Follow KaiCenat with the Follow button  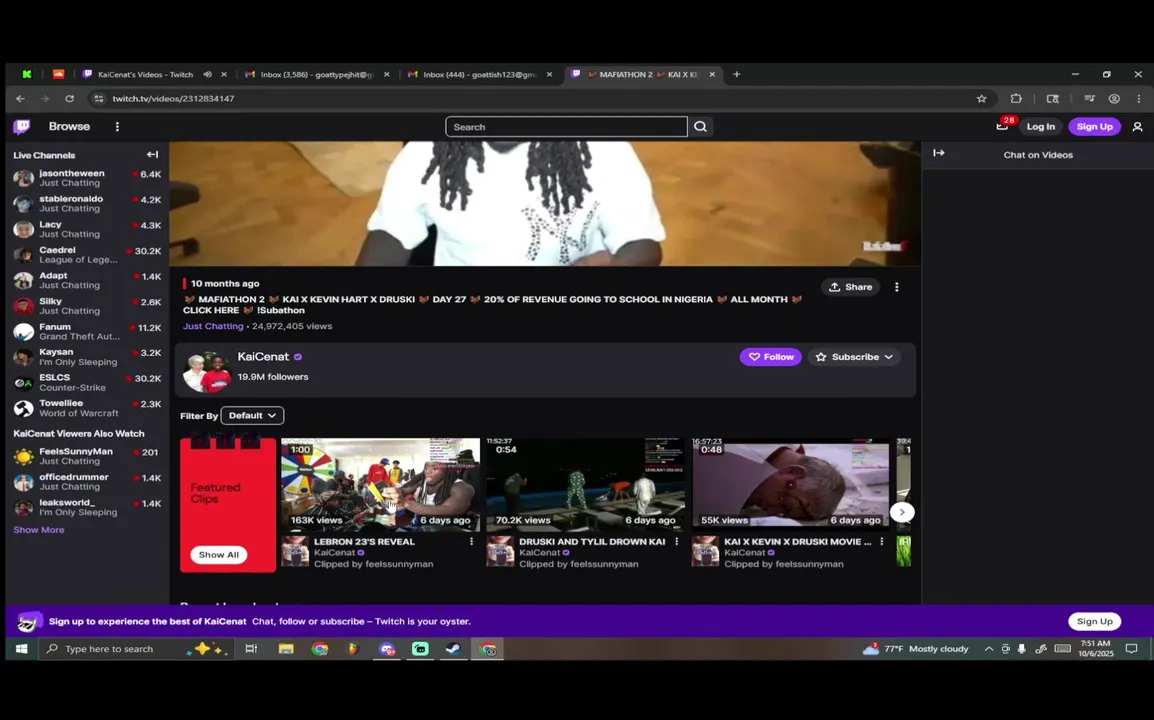click(x=771, y=356)
